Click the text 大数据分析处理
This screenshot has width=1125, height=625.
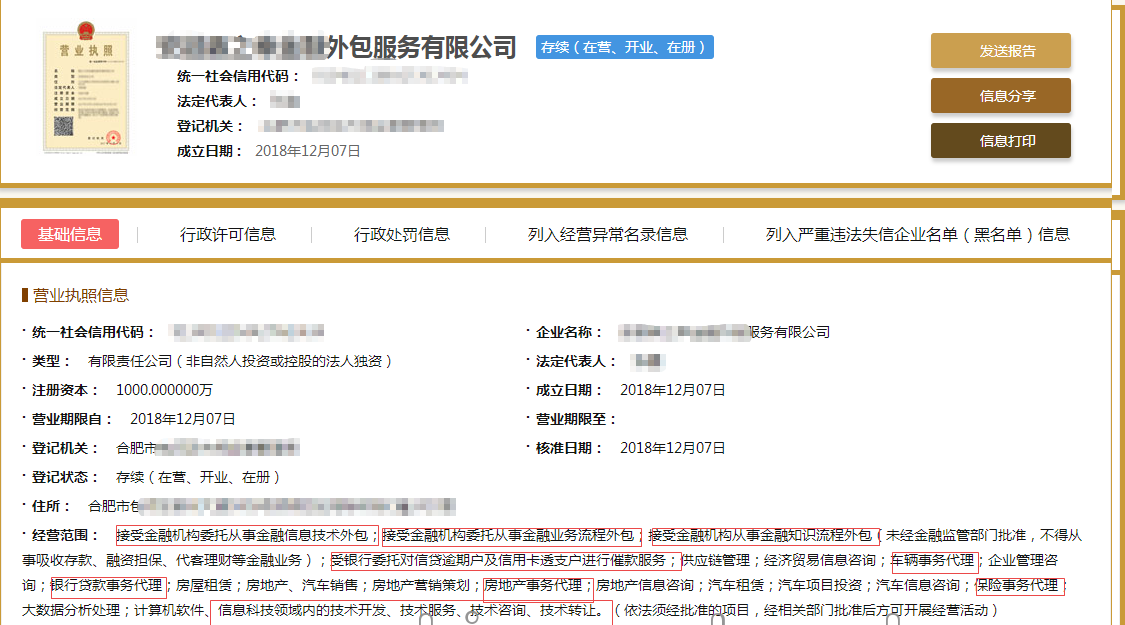71,611
